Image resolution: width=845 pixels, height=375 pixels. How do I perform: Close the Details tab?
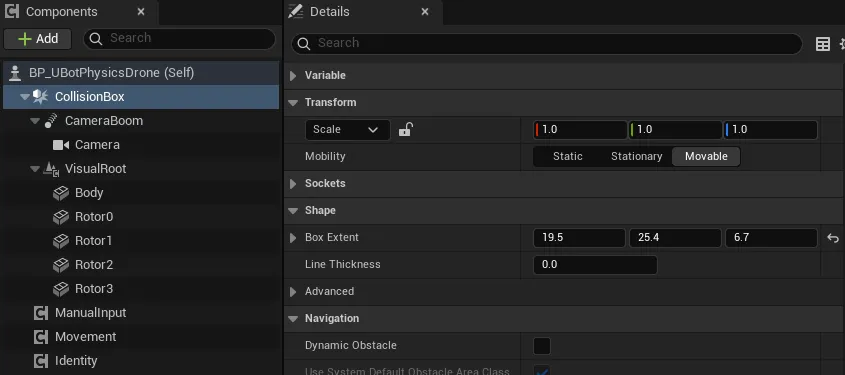click(425, 12)
